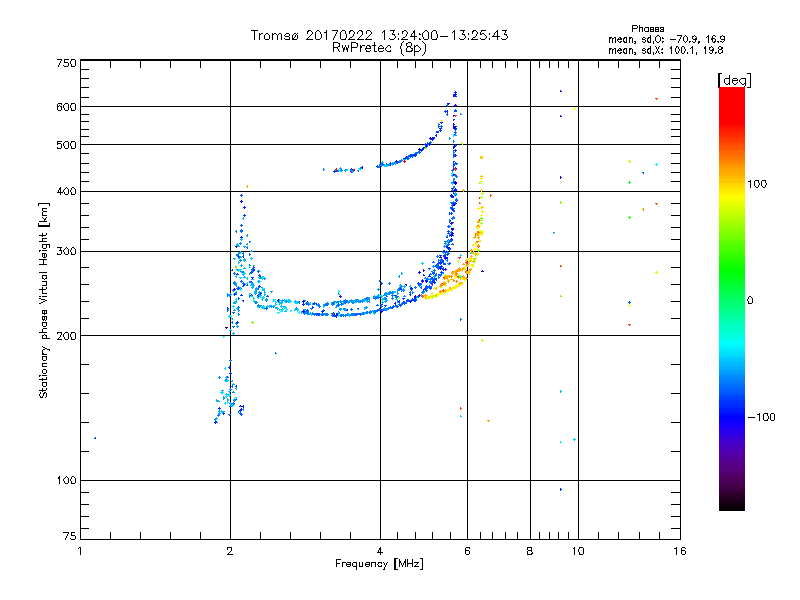Click the x-axis '10' tick label
The image size is (800, 600).
click(578, 551)
